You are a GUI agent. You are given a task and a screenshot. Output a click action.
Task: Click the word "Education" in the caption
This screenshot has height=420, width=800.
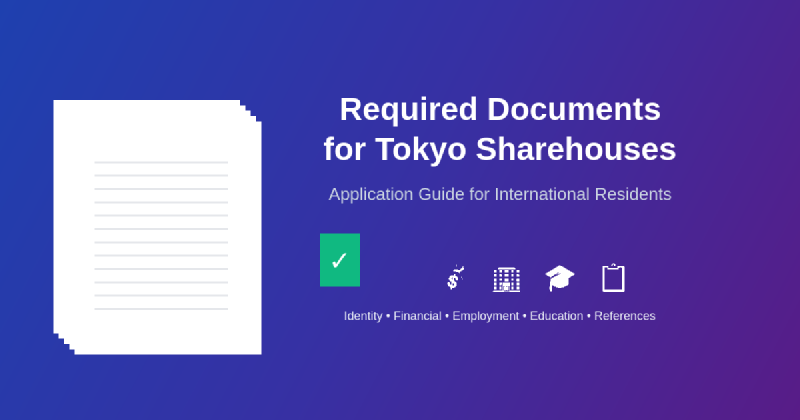click(556, 316)
